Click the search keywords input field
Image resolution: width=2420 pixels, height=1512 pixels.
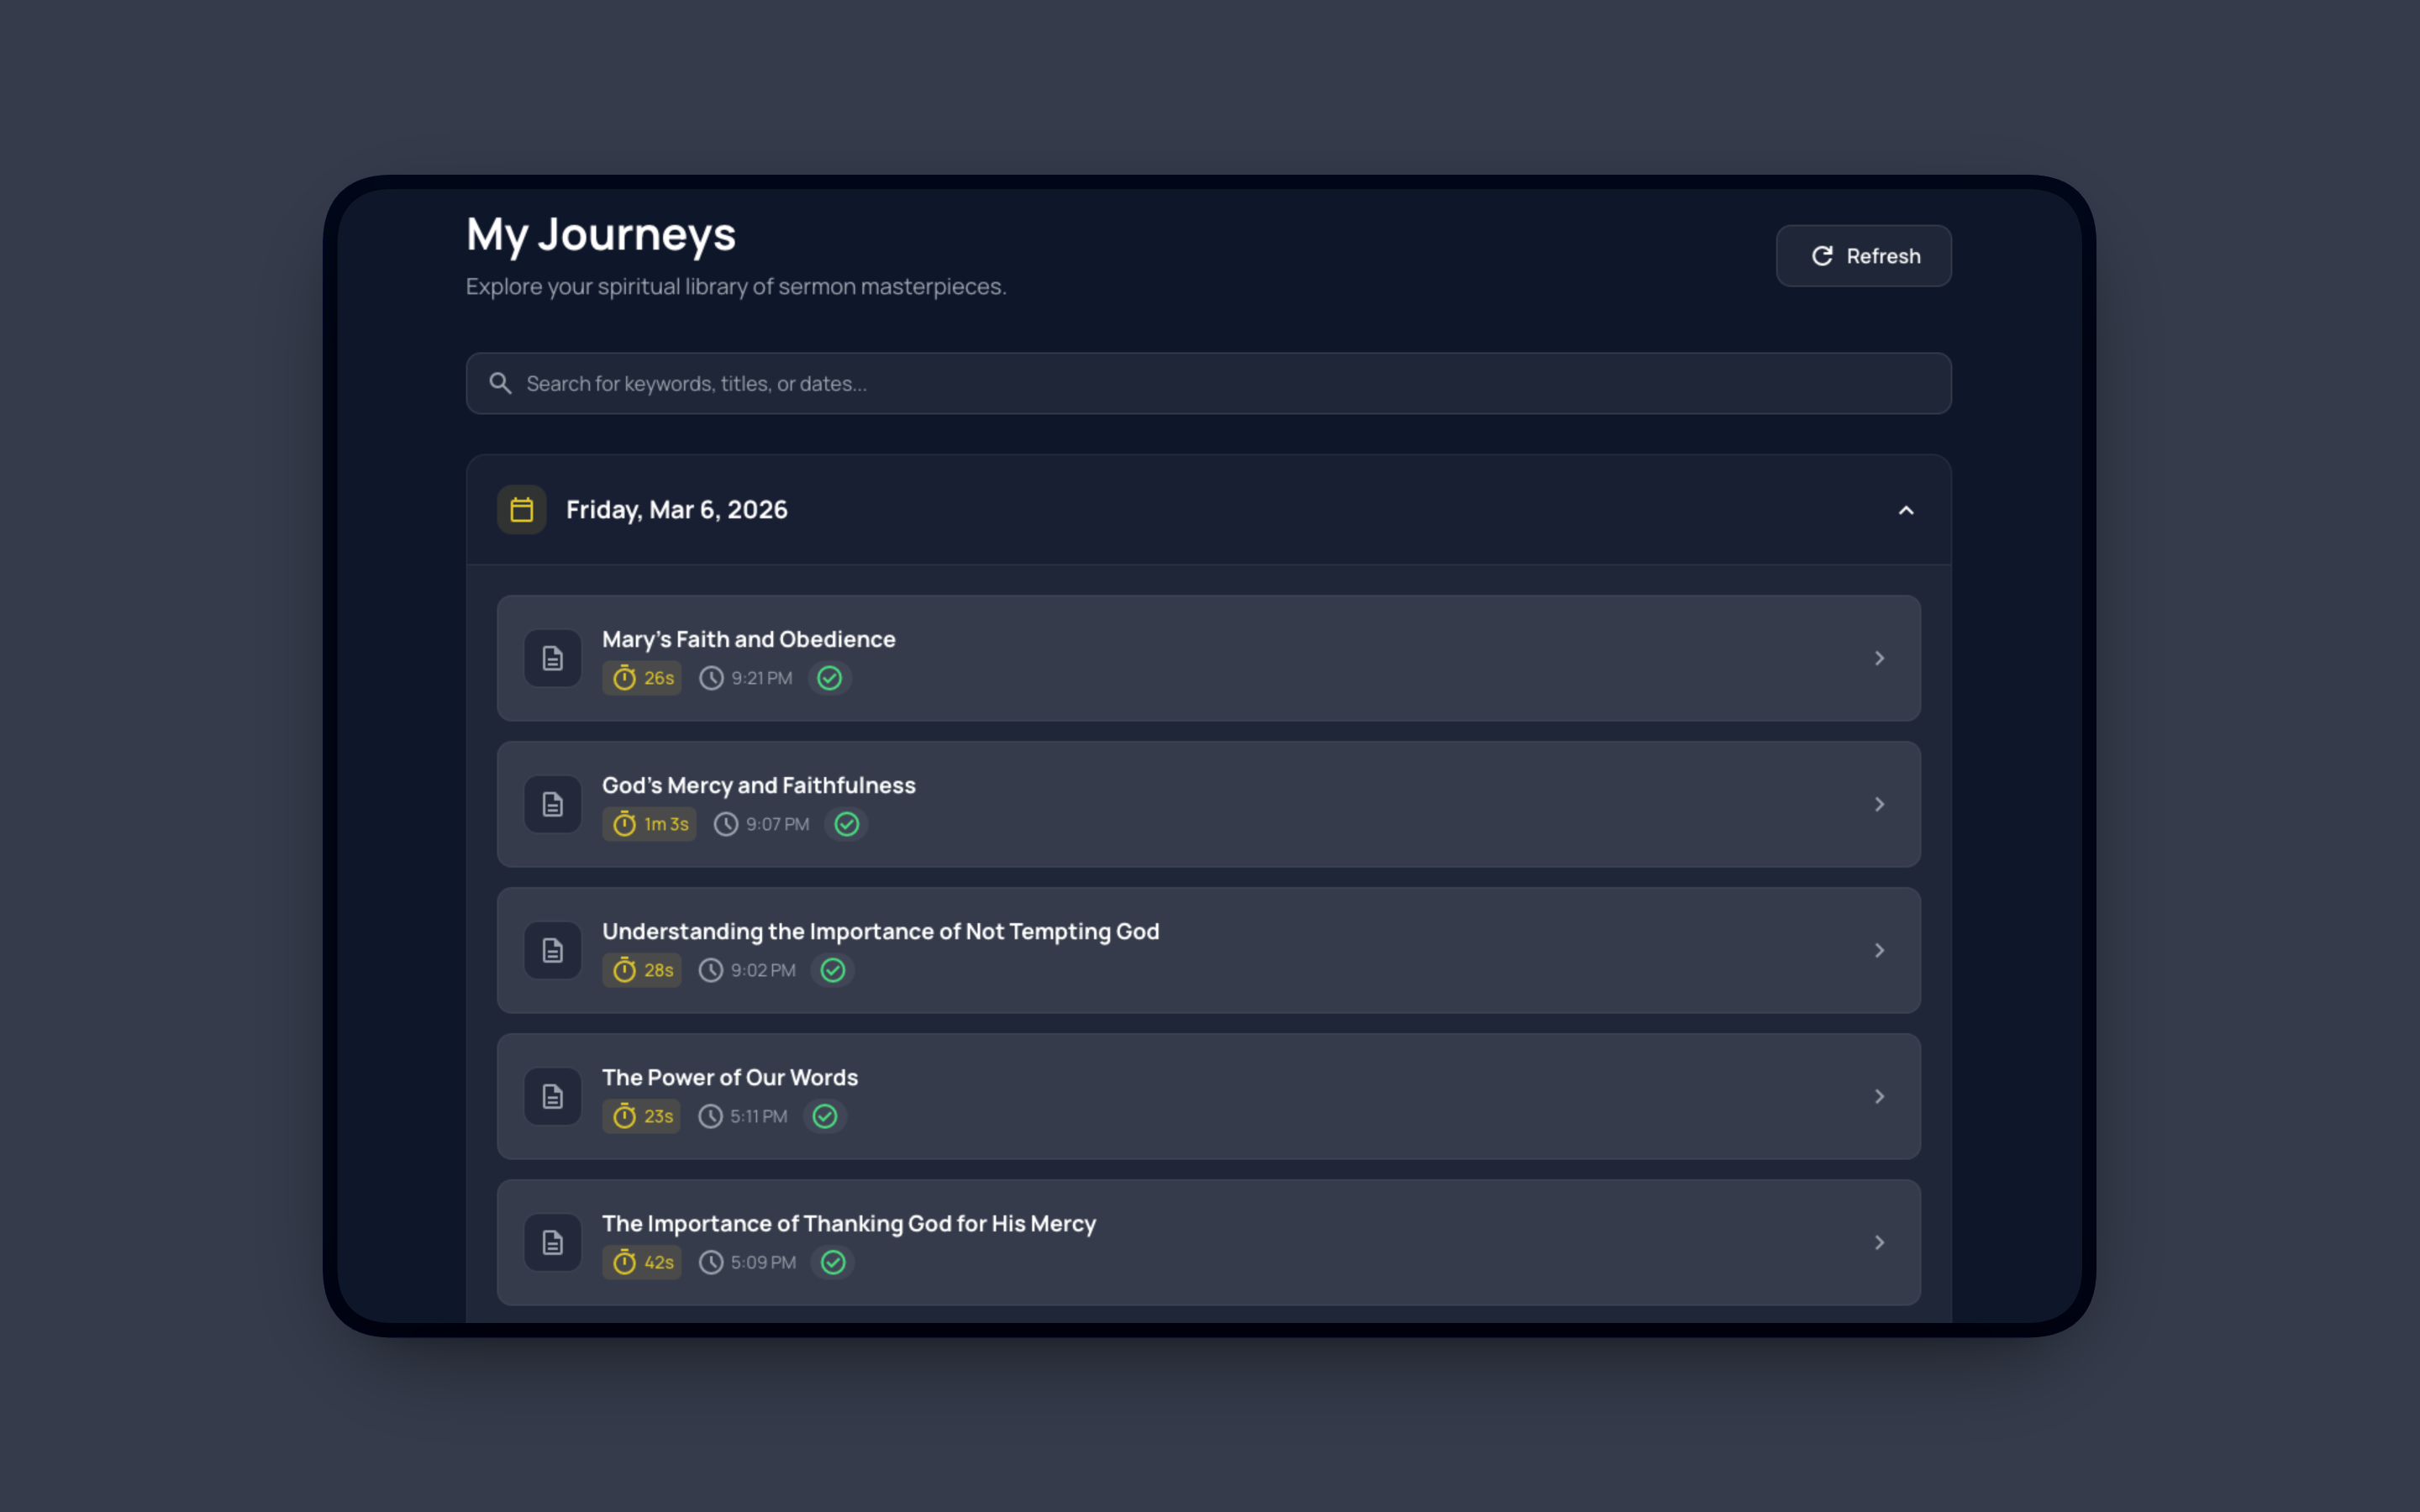pos(1208,383)
